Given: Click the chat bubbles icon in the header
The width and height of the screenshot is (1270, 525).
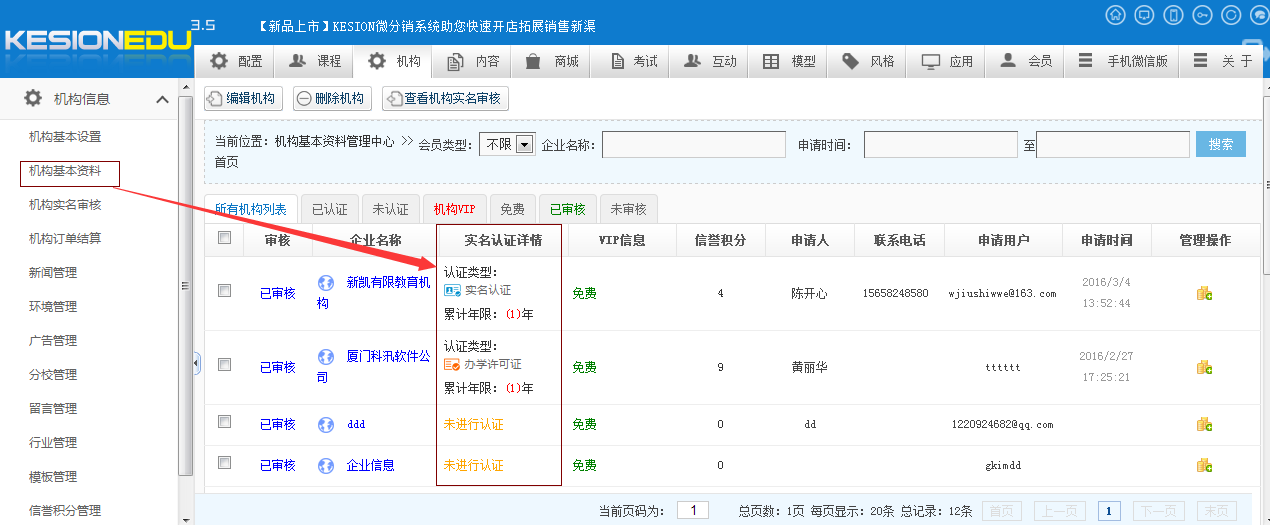Looking at the screenshot, I should click(1260, 15).
